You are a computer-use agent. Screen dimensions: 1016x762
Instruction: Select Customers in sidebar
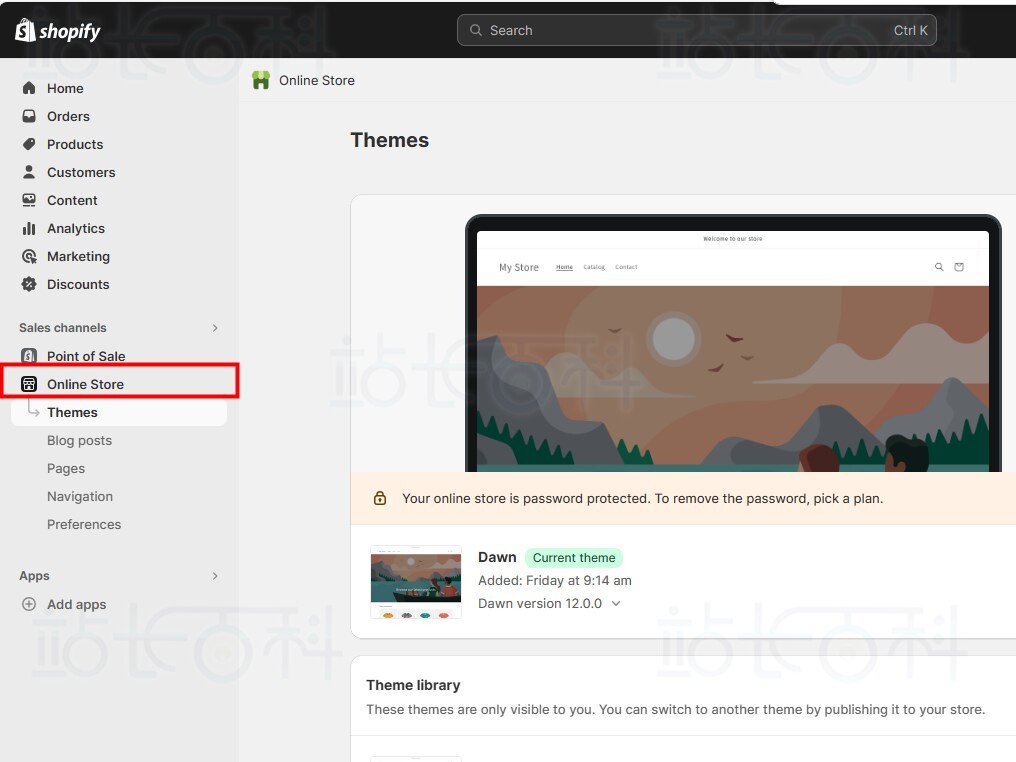[x=81, y=172]
